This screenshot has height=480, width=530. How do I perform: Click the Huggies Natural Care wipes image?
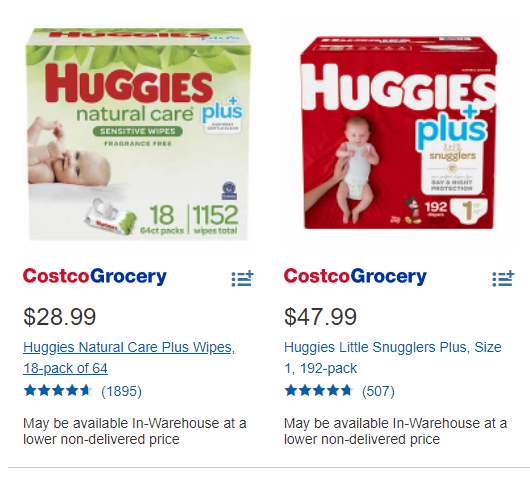point(139,134)
